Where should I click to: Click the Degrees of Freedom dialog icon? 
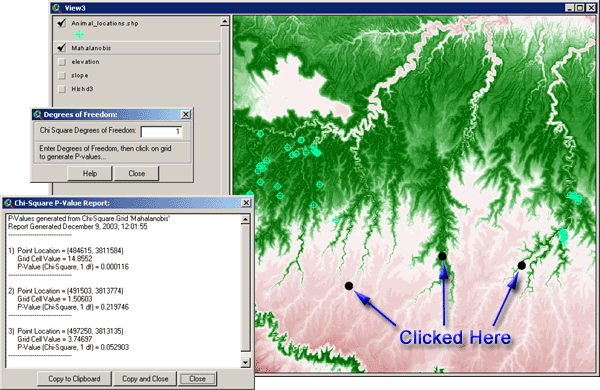(38, 114)
